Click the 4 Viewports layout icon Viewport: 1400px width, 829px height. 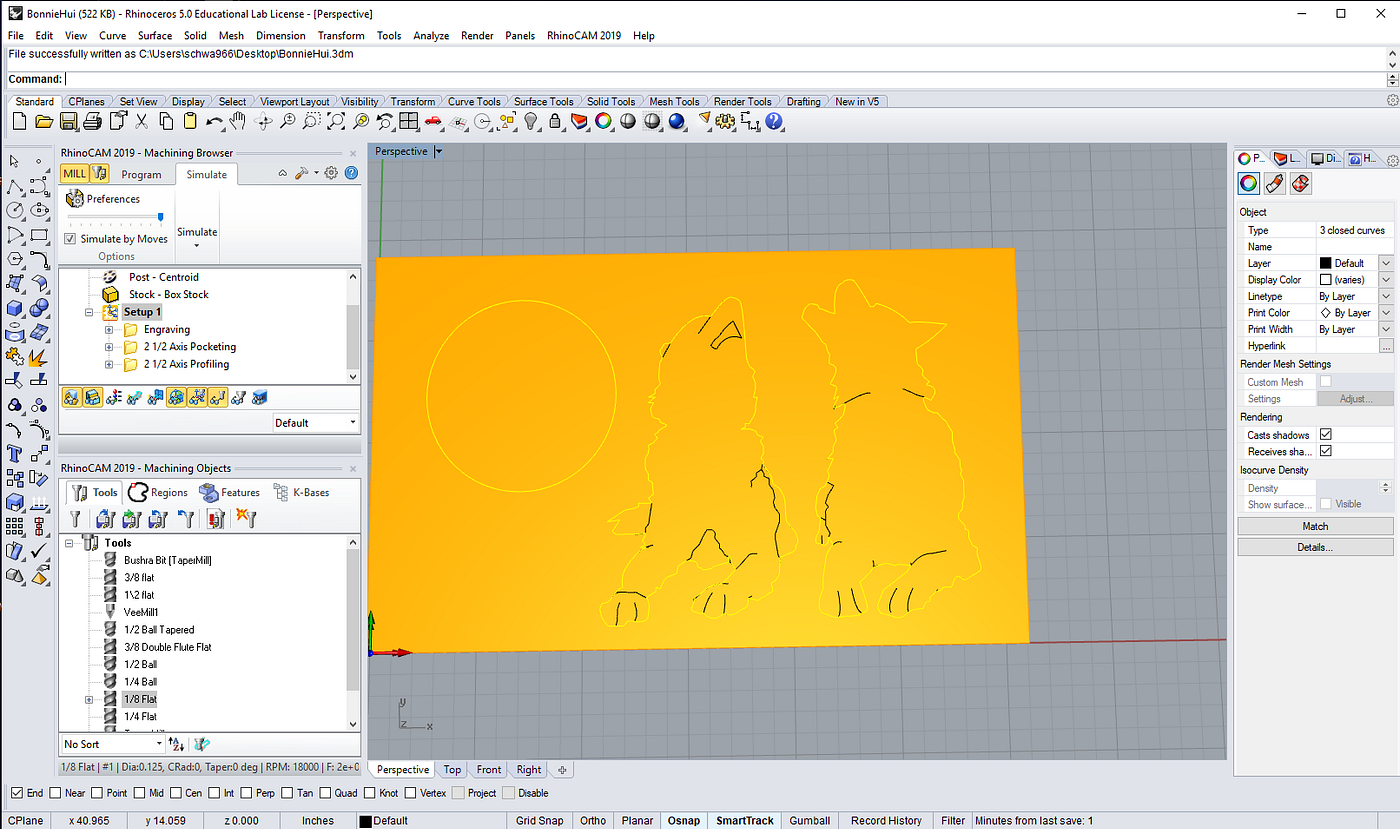click(x=408, y=121)
